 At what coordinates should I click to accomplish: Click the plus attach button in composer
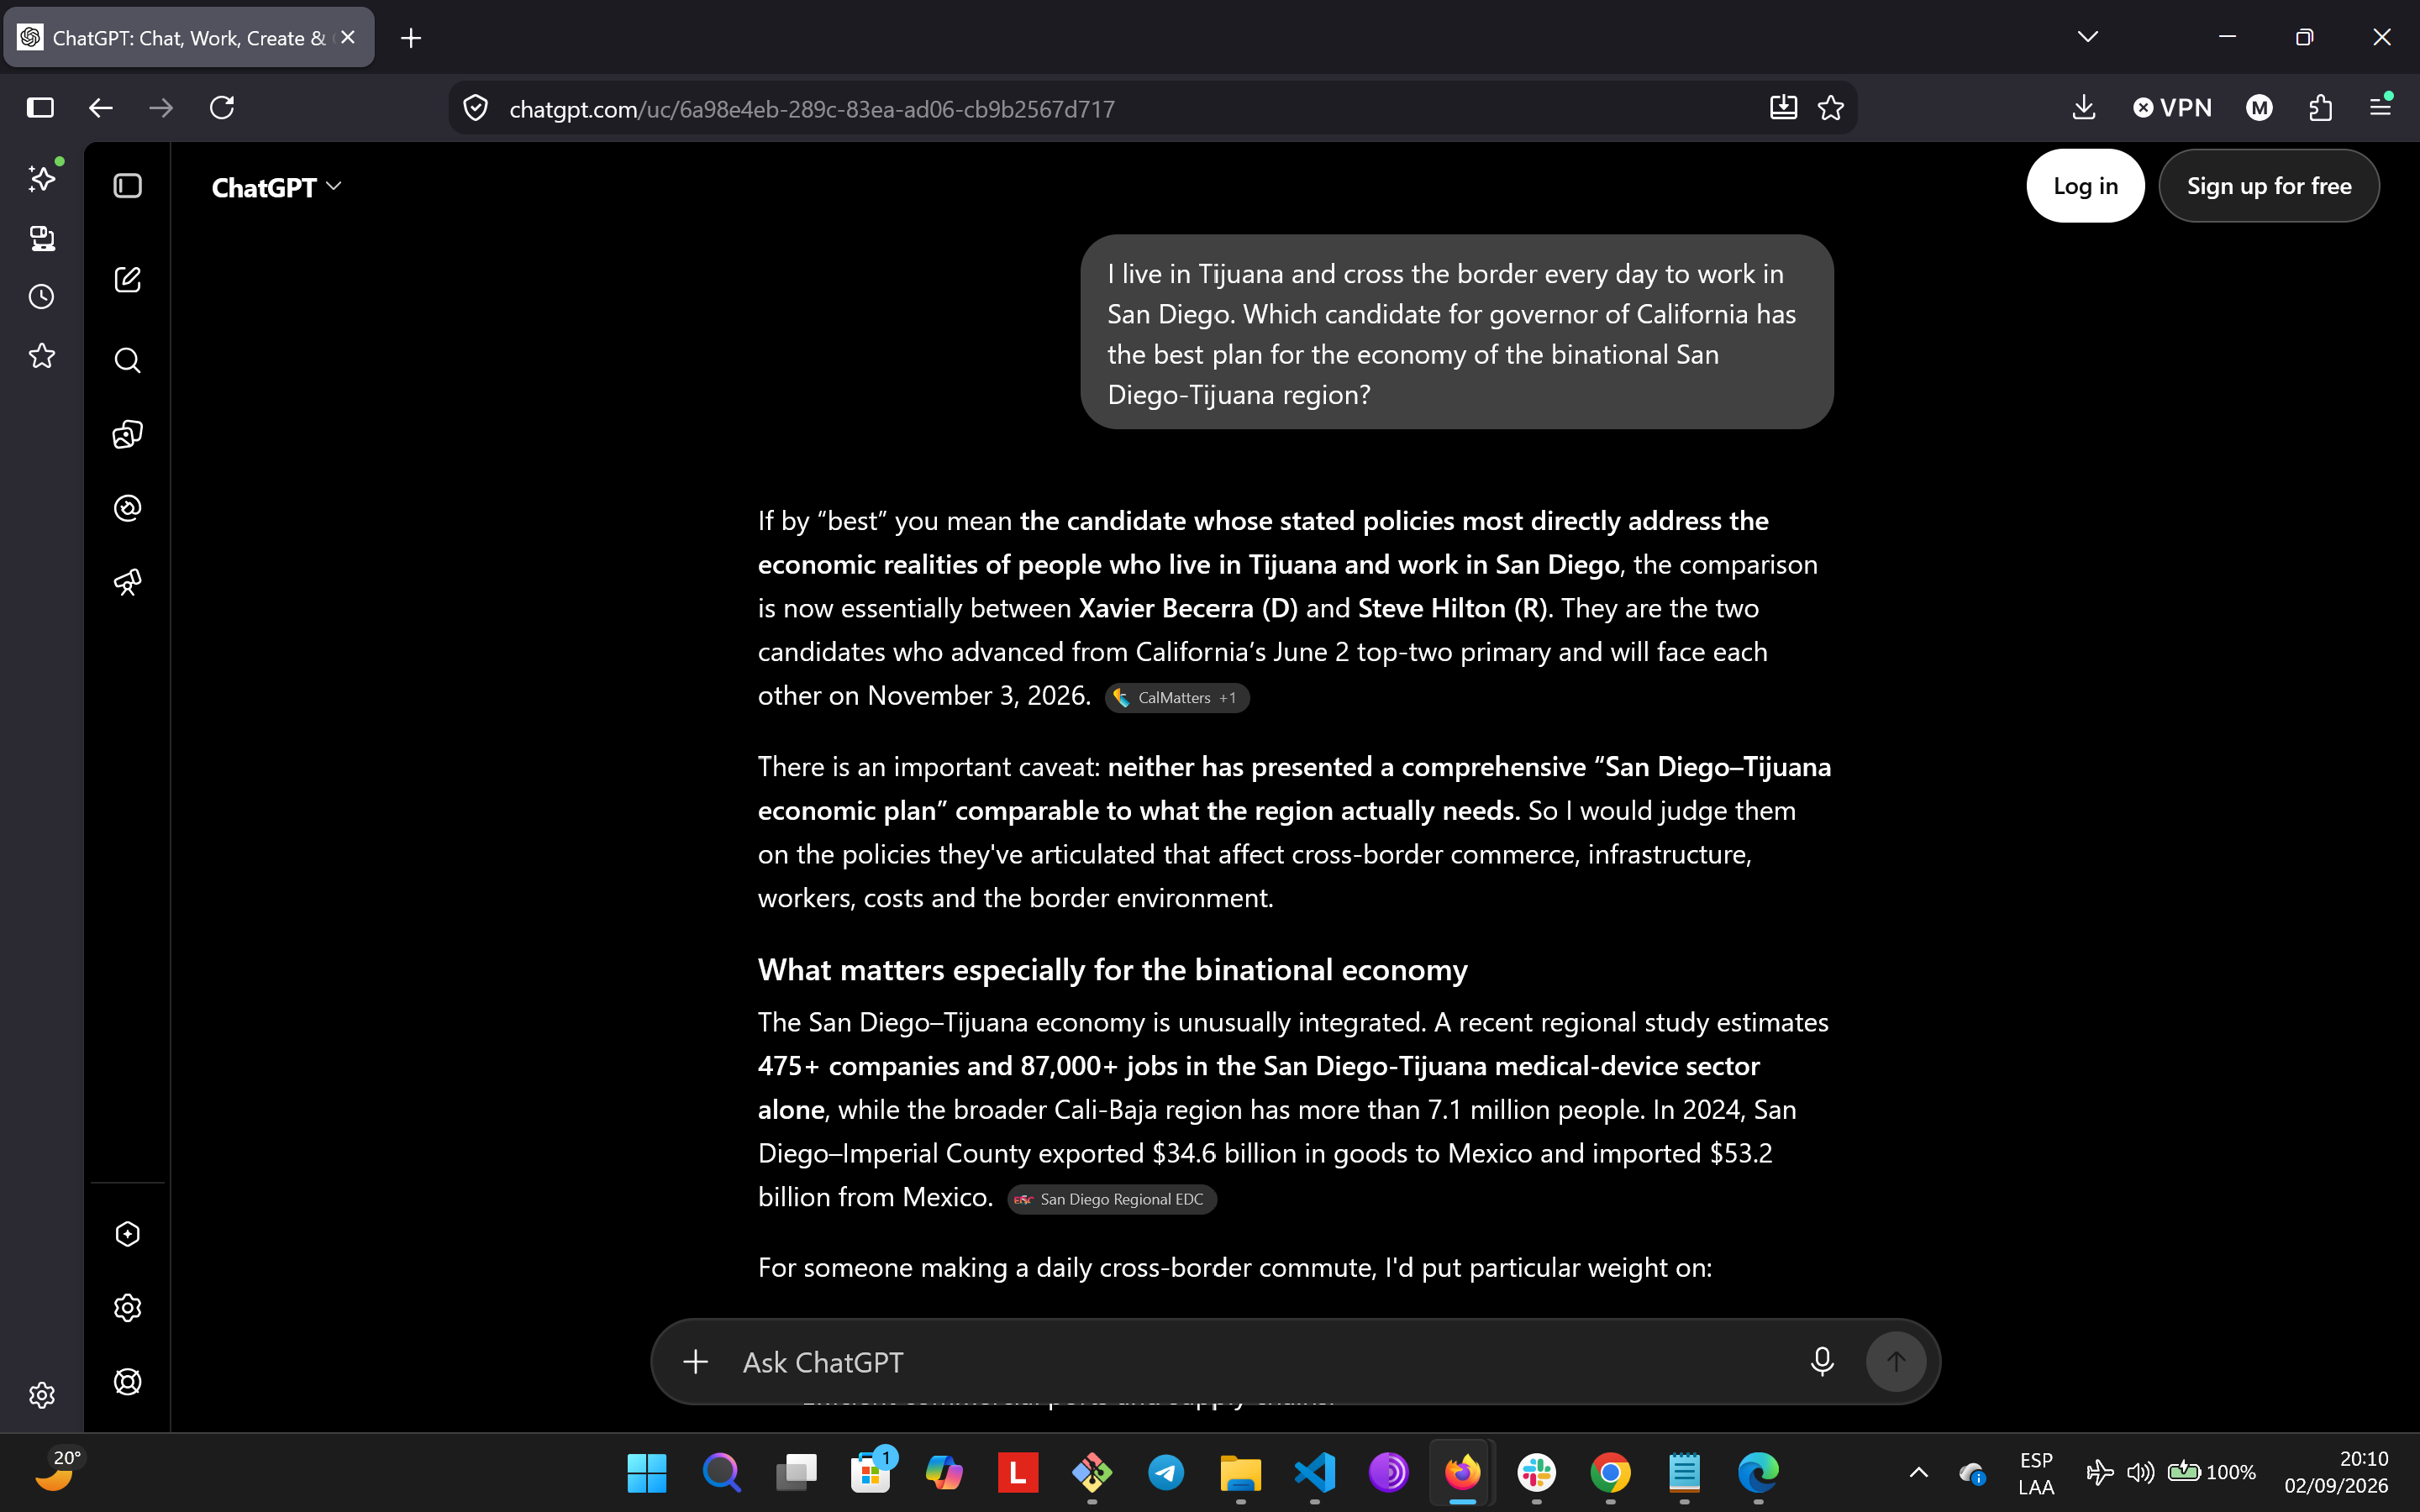tap(696, 1362)
